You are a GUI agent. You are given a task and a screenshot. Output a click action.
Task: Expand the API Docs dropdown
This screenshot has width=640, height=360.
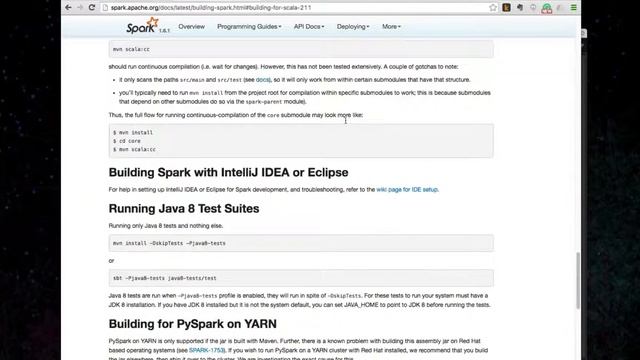pyautogui.click(x=309, y=27)
